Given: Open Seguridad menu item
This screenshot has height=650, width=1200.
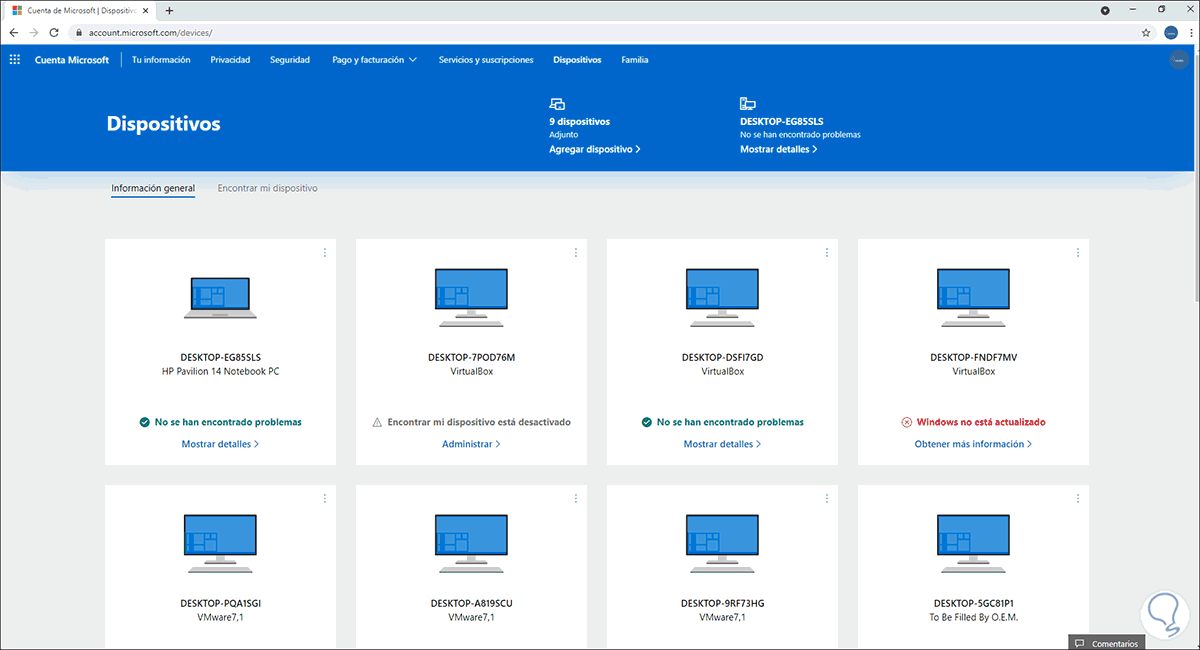Looking at the screenshot, I should click(x=290, y=60).
